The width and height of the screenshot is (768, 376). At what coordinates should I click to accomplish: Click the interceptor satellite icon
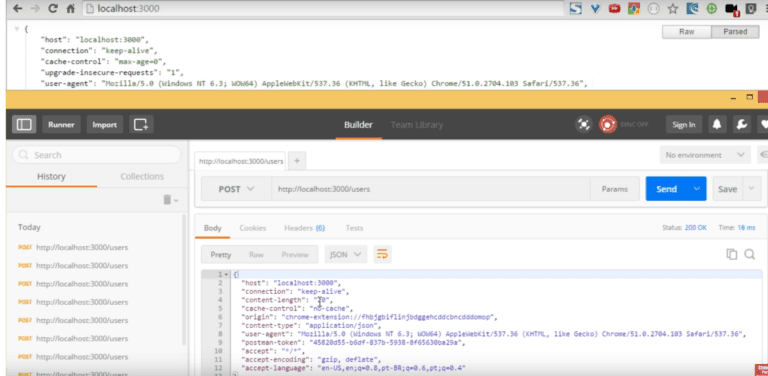(x=583, y=124)
